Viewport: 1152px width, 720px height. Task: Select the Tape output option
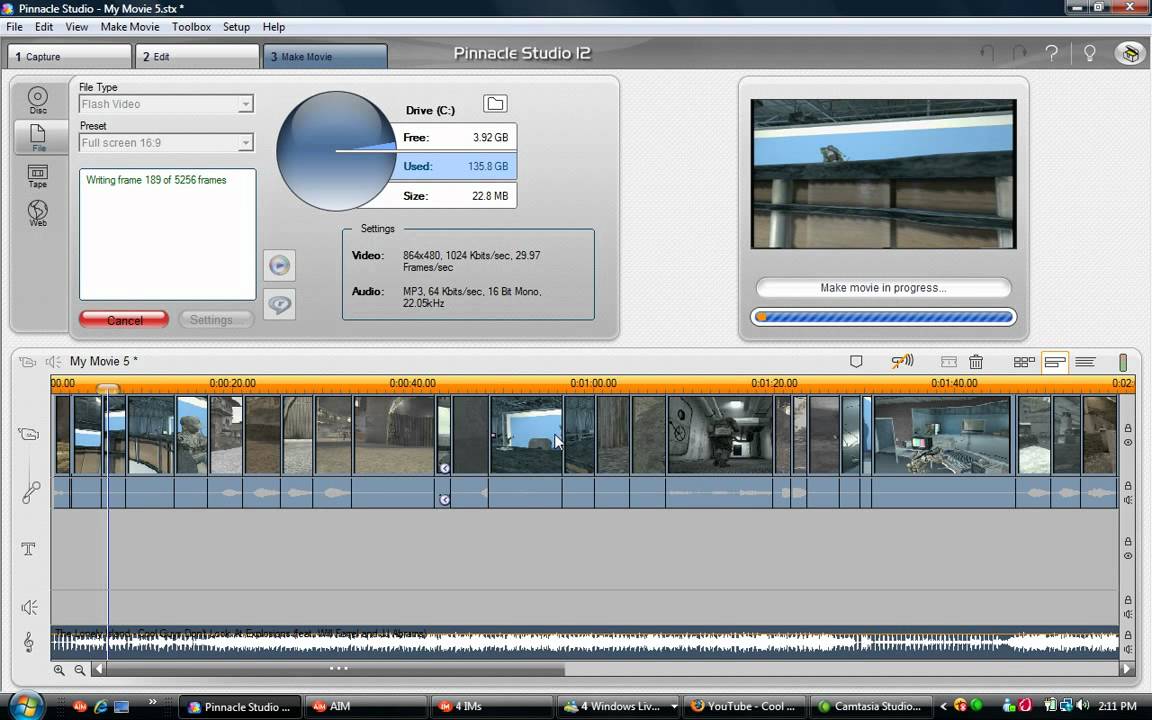click(38, 176)
